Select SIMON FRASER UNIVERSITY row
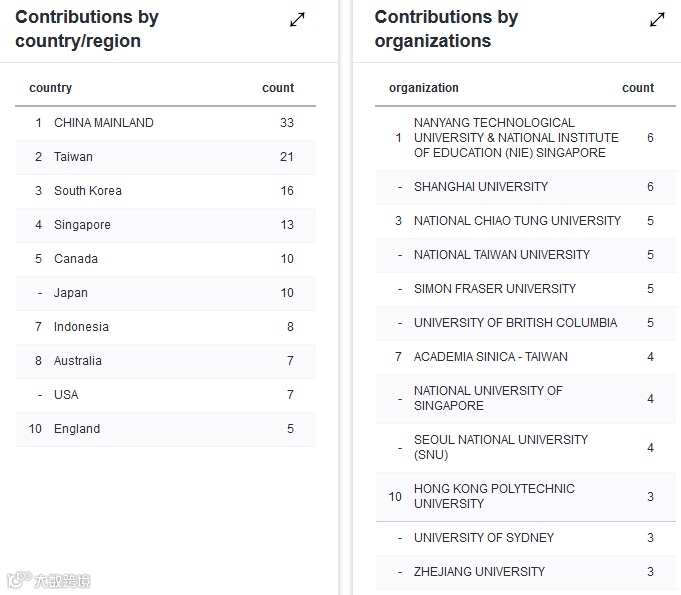The image size is (681, 595). [x=495, y=289]
